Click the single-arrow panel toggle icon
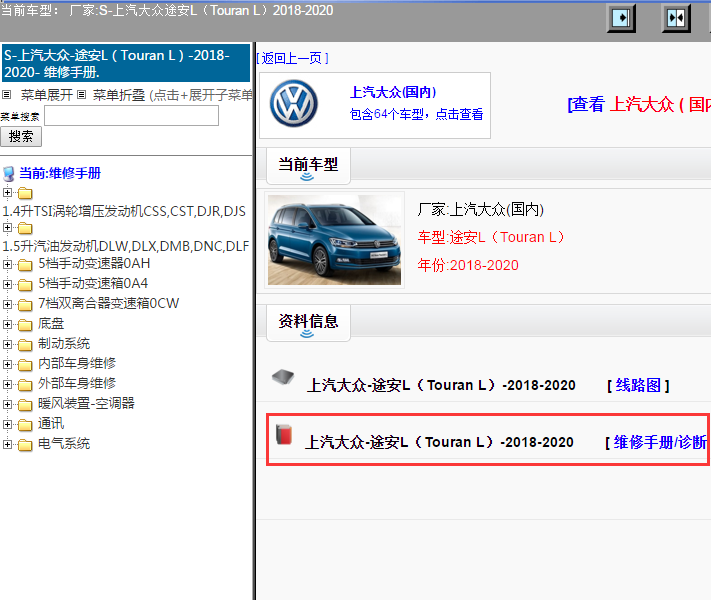Image resolution: width=711 pixels, height=600 pixels. tap(621, 18)
